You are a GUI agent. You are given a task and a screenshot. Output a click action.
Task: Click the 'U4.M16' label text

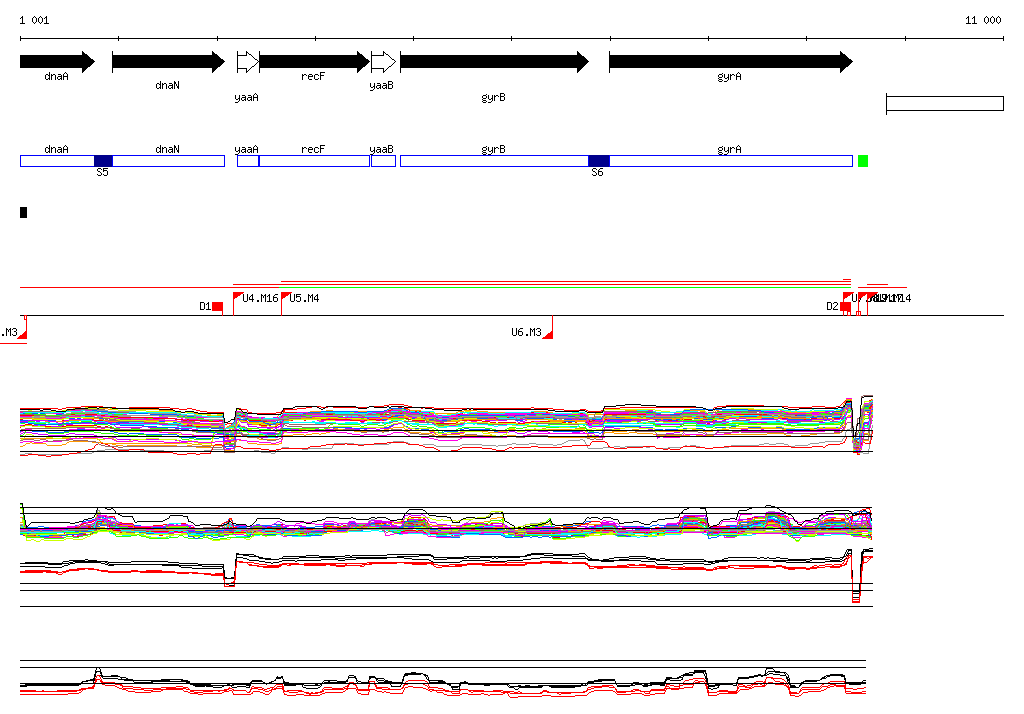click(x=260, y=299)
